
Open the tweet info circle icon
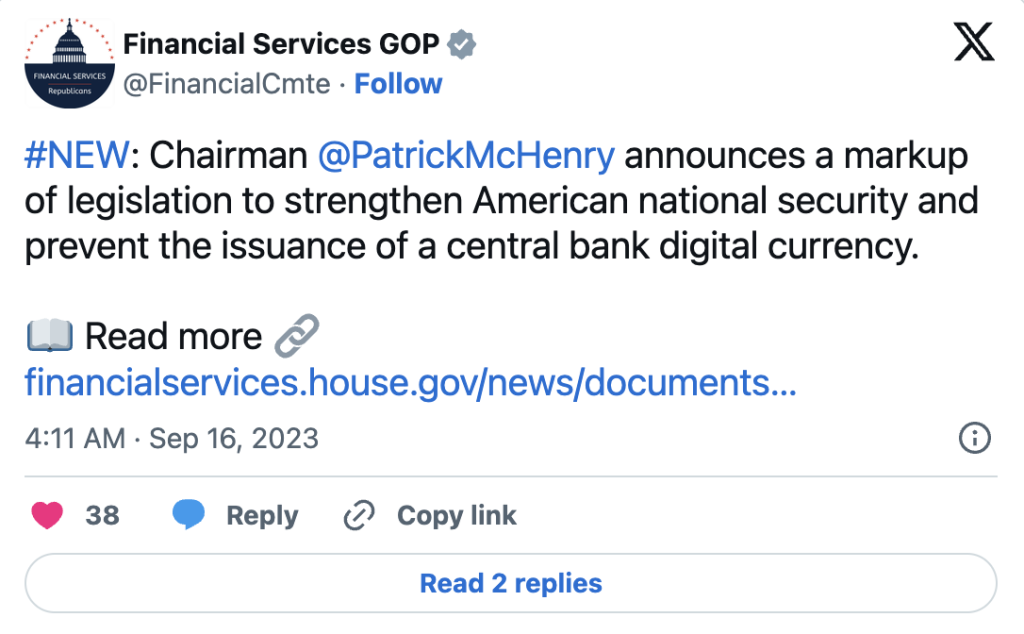tap(974, 438)
